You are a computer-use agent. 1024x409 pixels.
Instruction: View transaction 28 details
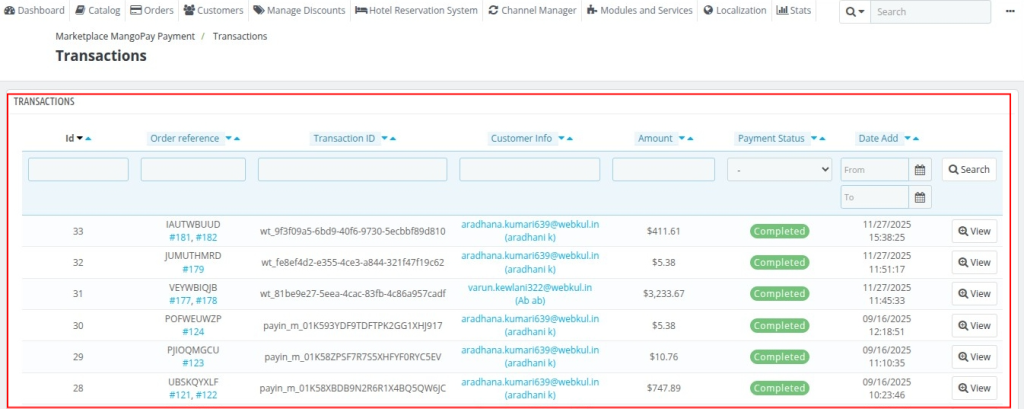974,388
